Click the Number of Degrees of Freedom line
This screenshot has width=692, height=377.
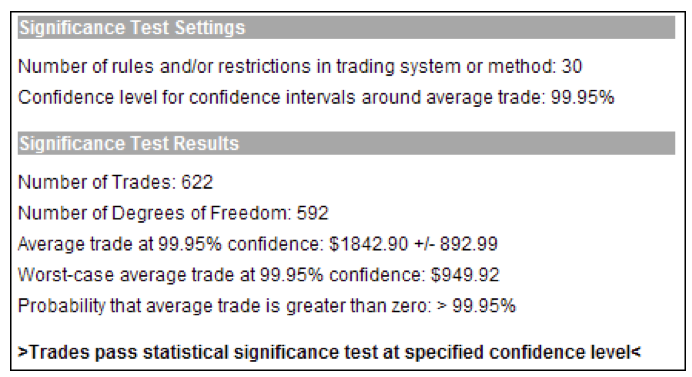tap(173, 213)
